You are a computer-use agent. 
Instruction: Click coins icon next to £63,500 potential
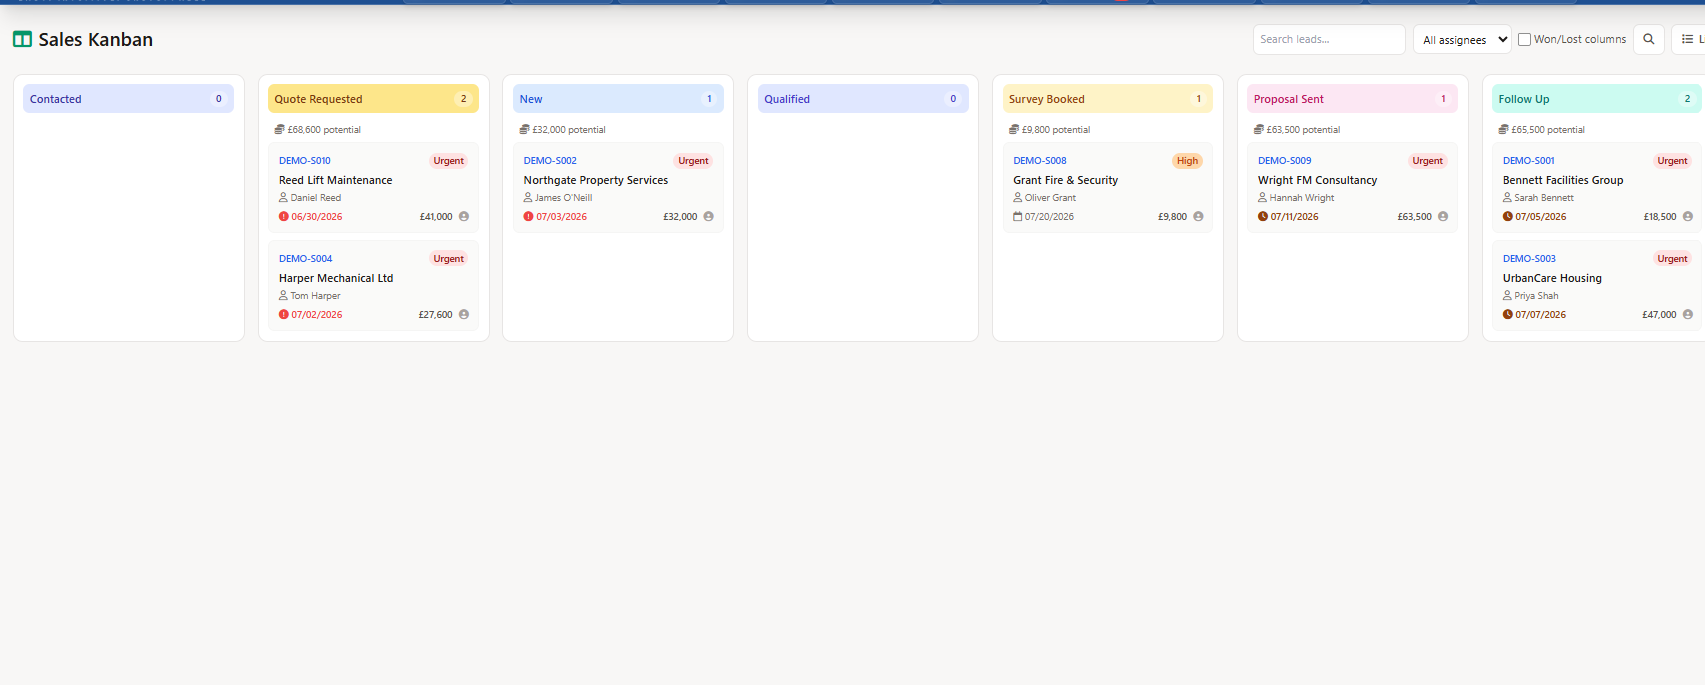[1259, 129]
